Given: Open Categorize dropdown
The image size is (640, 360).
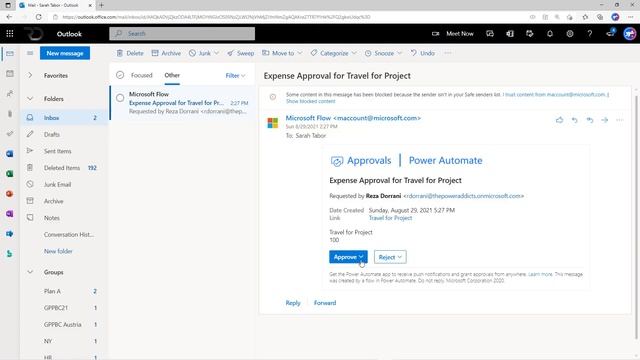Looking at the screenshot, I should pyautogui.click(x=333, y=53).
